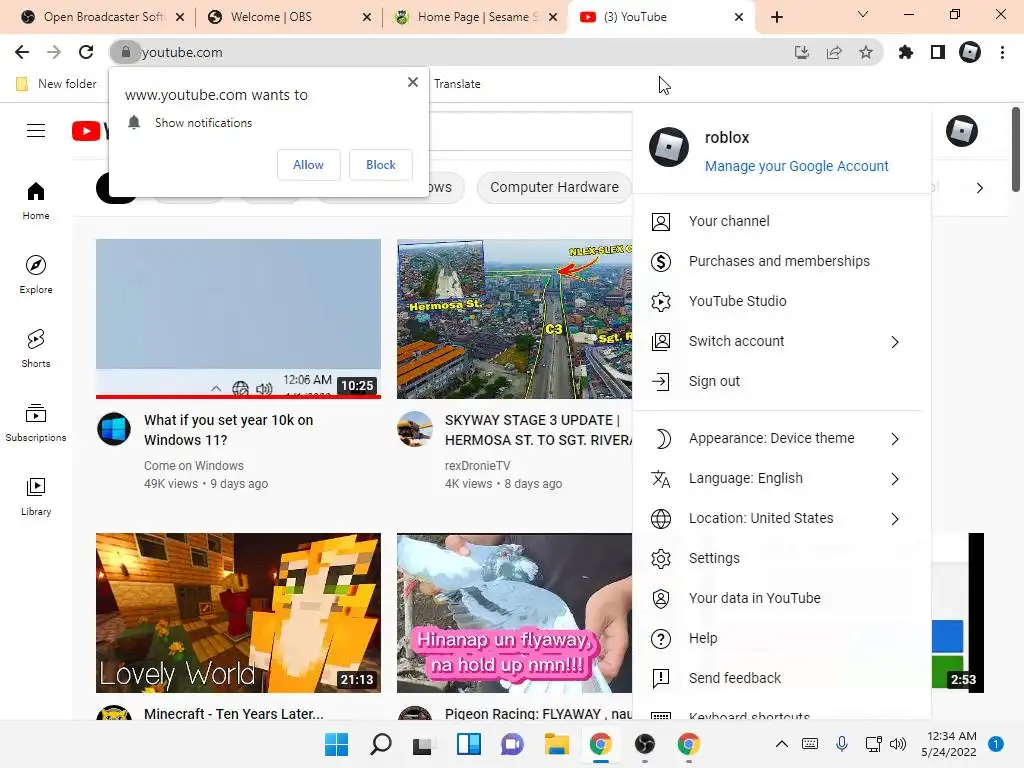Toggle Chrome side panel icon
This screenshot has width=1024, height=768.
[938, 52]
